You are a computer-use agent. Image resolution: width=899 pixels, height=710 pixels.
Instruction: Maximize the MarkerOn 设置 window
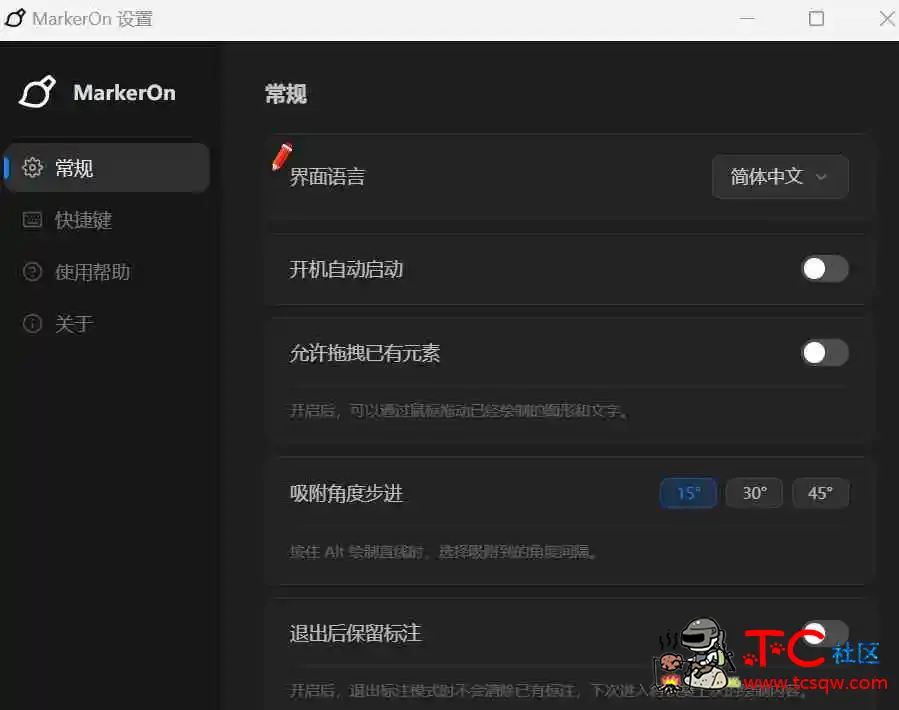click(x=816, y=18)
